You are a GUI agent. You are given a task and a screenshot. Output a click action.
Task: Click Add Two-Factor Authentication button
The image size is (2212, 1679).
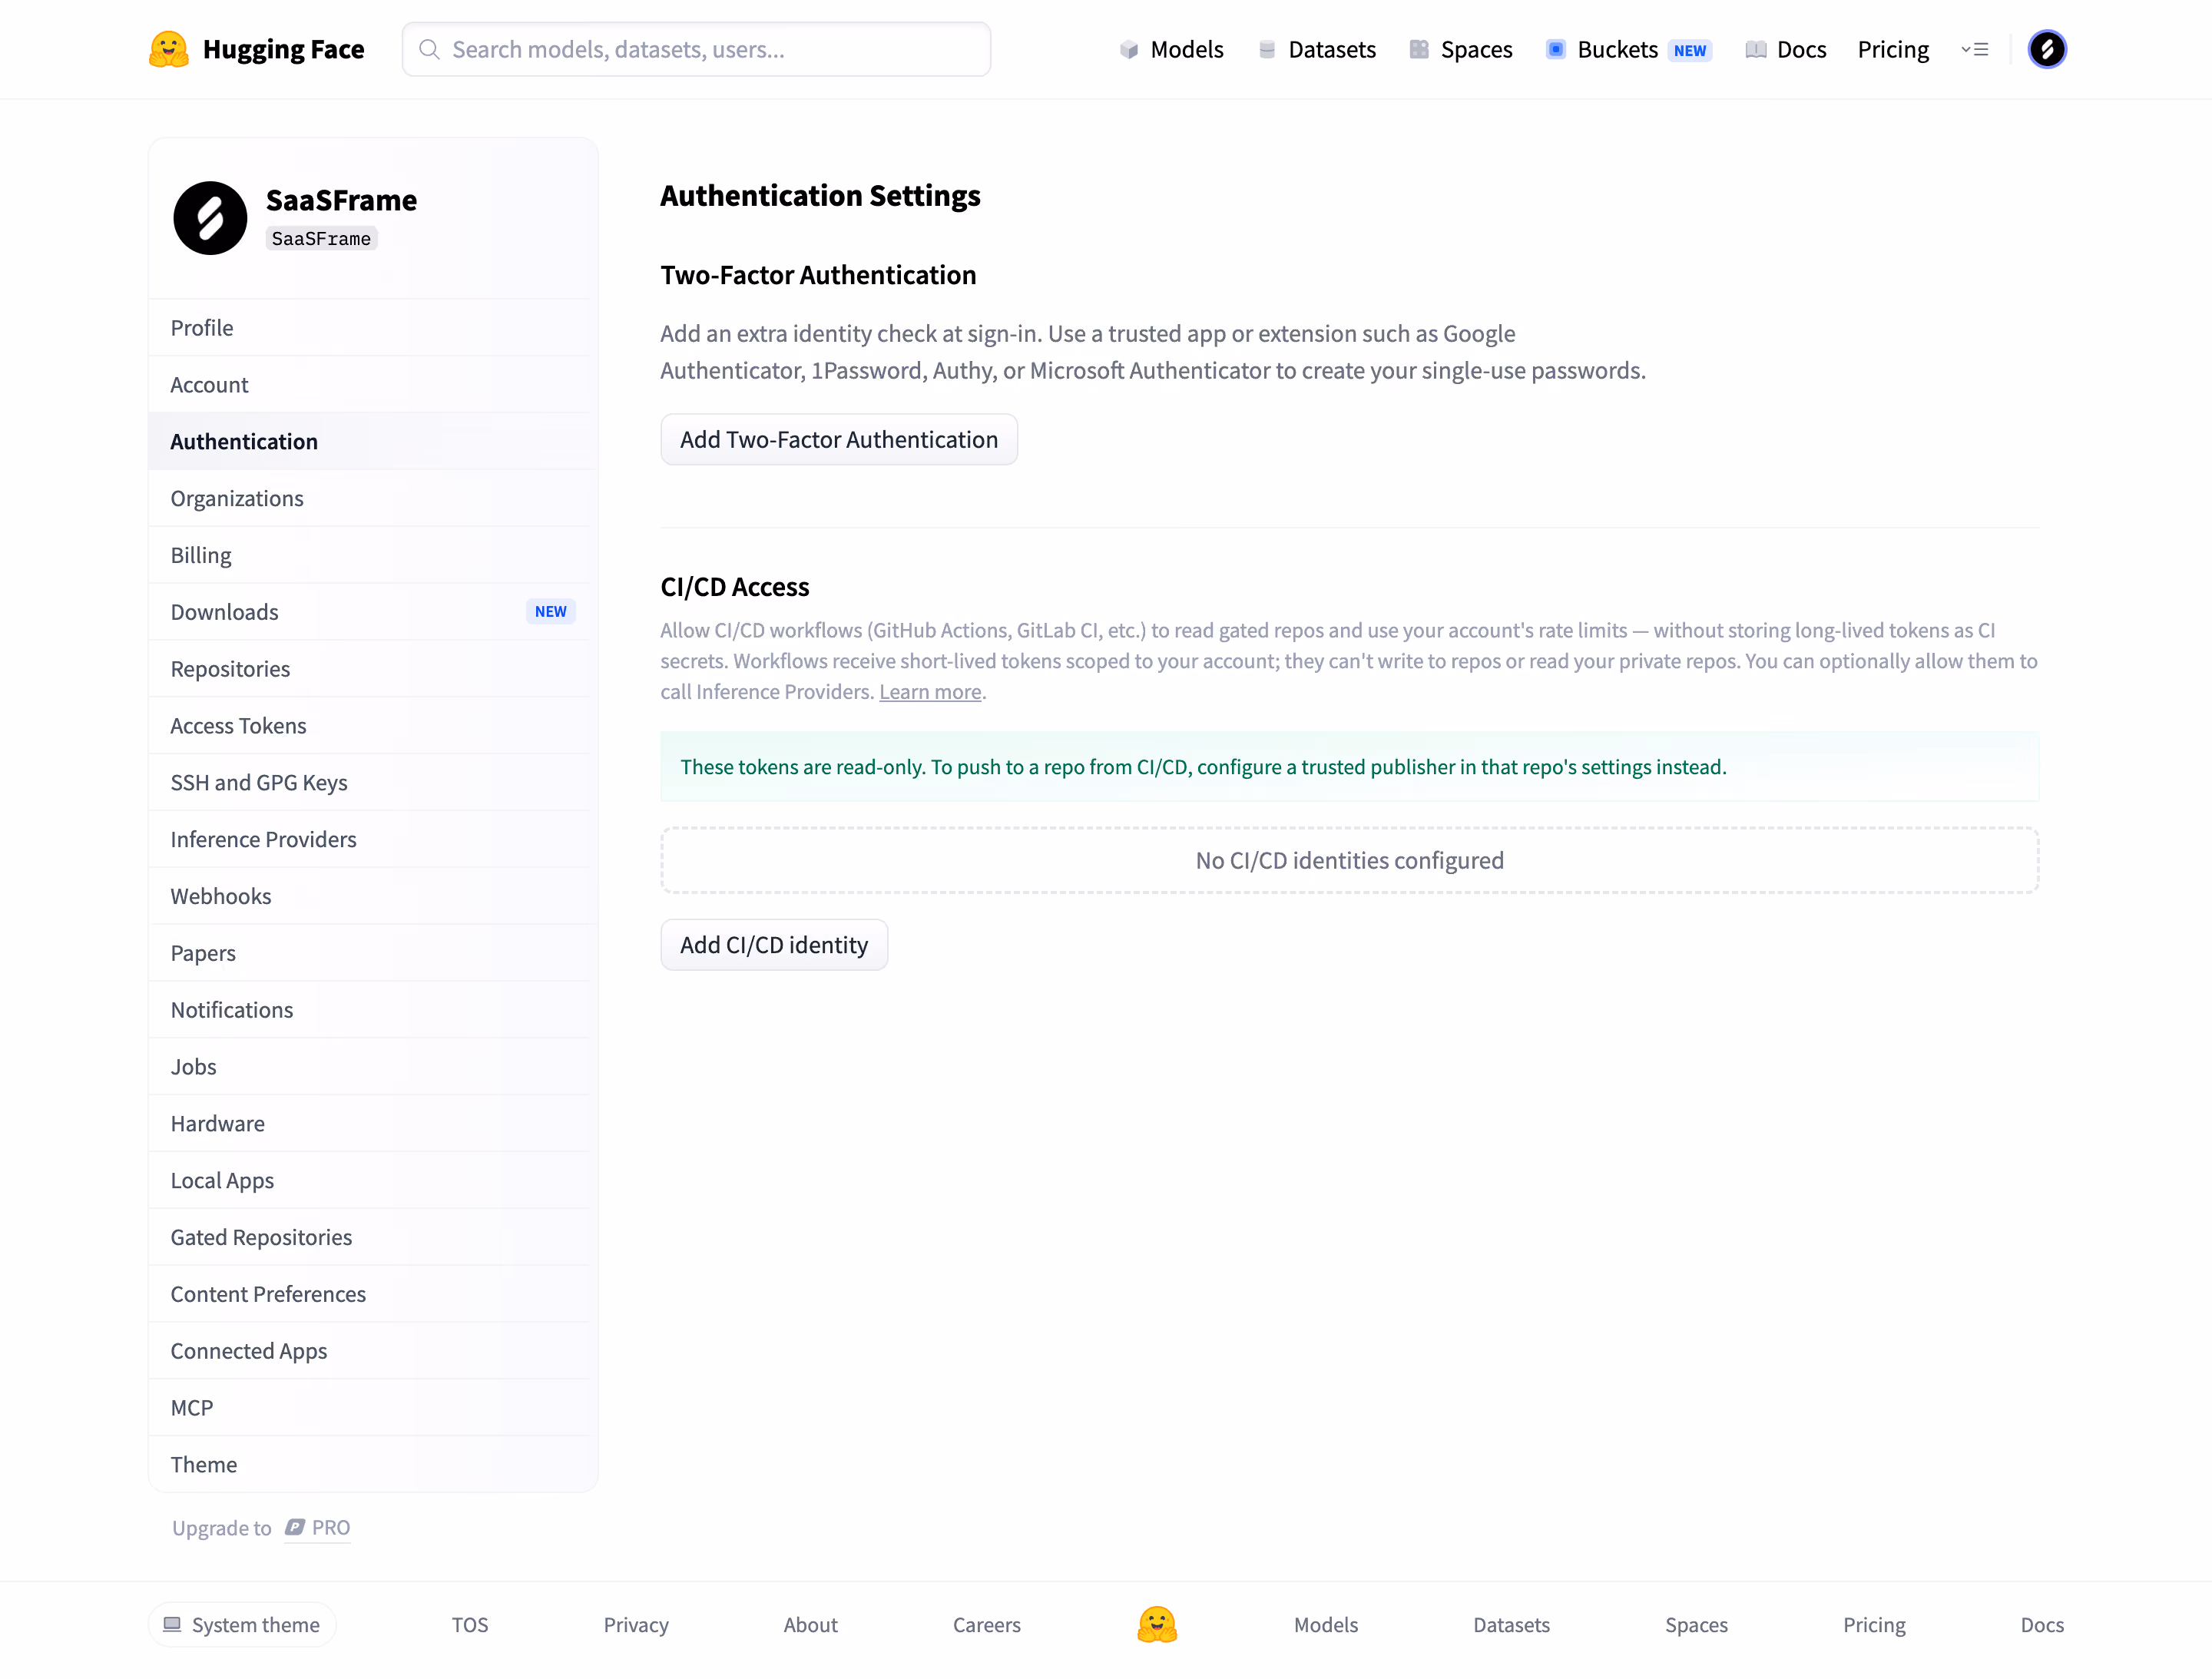pyautogui.click(x=839, y=439)
